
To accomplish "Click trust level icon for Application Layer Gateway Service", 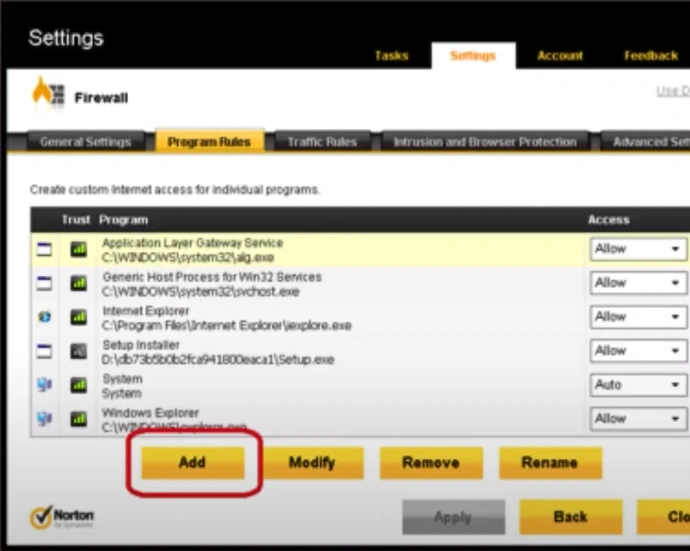I will pos(79,250).
